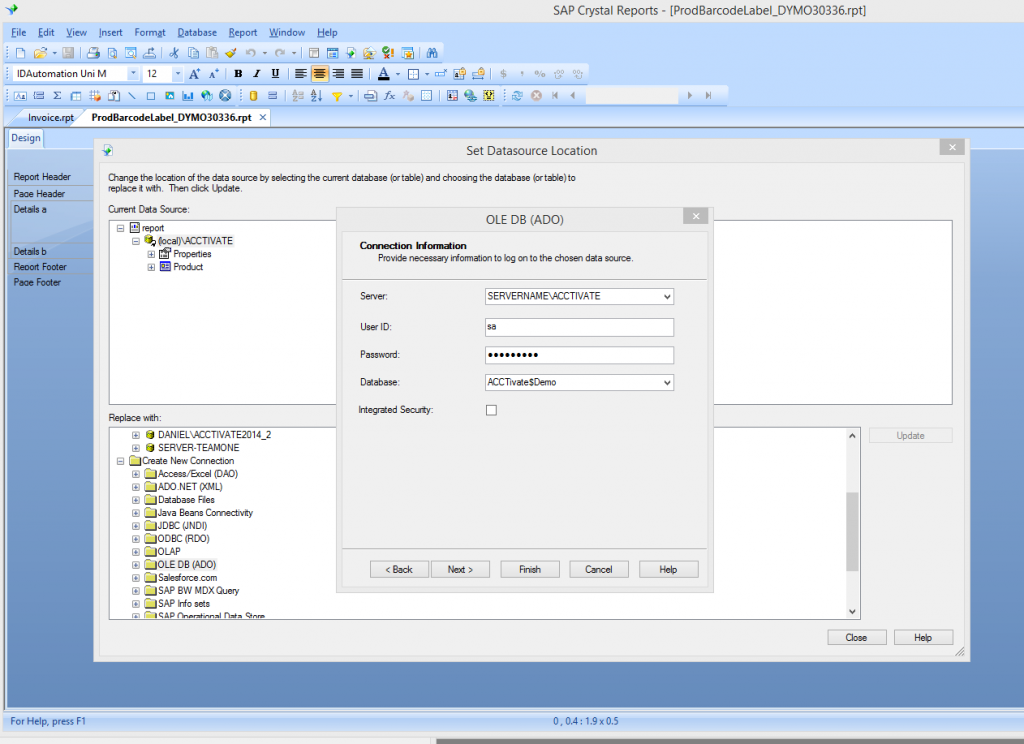Open the Select Expert funnel icon
This screenshot has width=1024, height=744.
(x=337, y=95)
